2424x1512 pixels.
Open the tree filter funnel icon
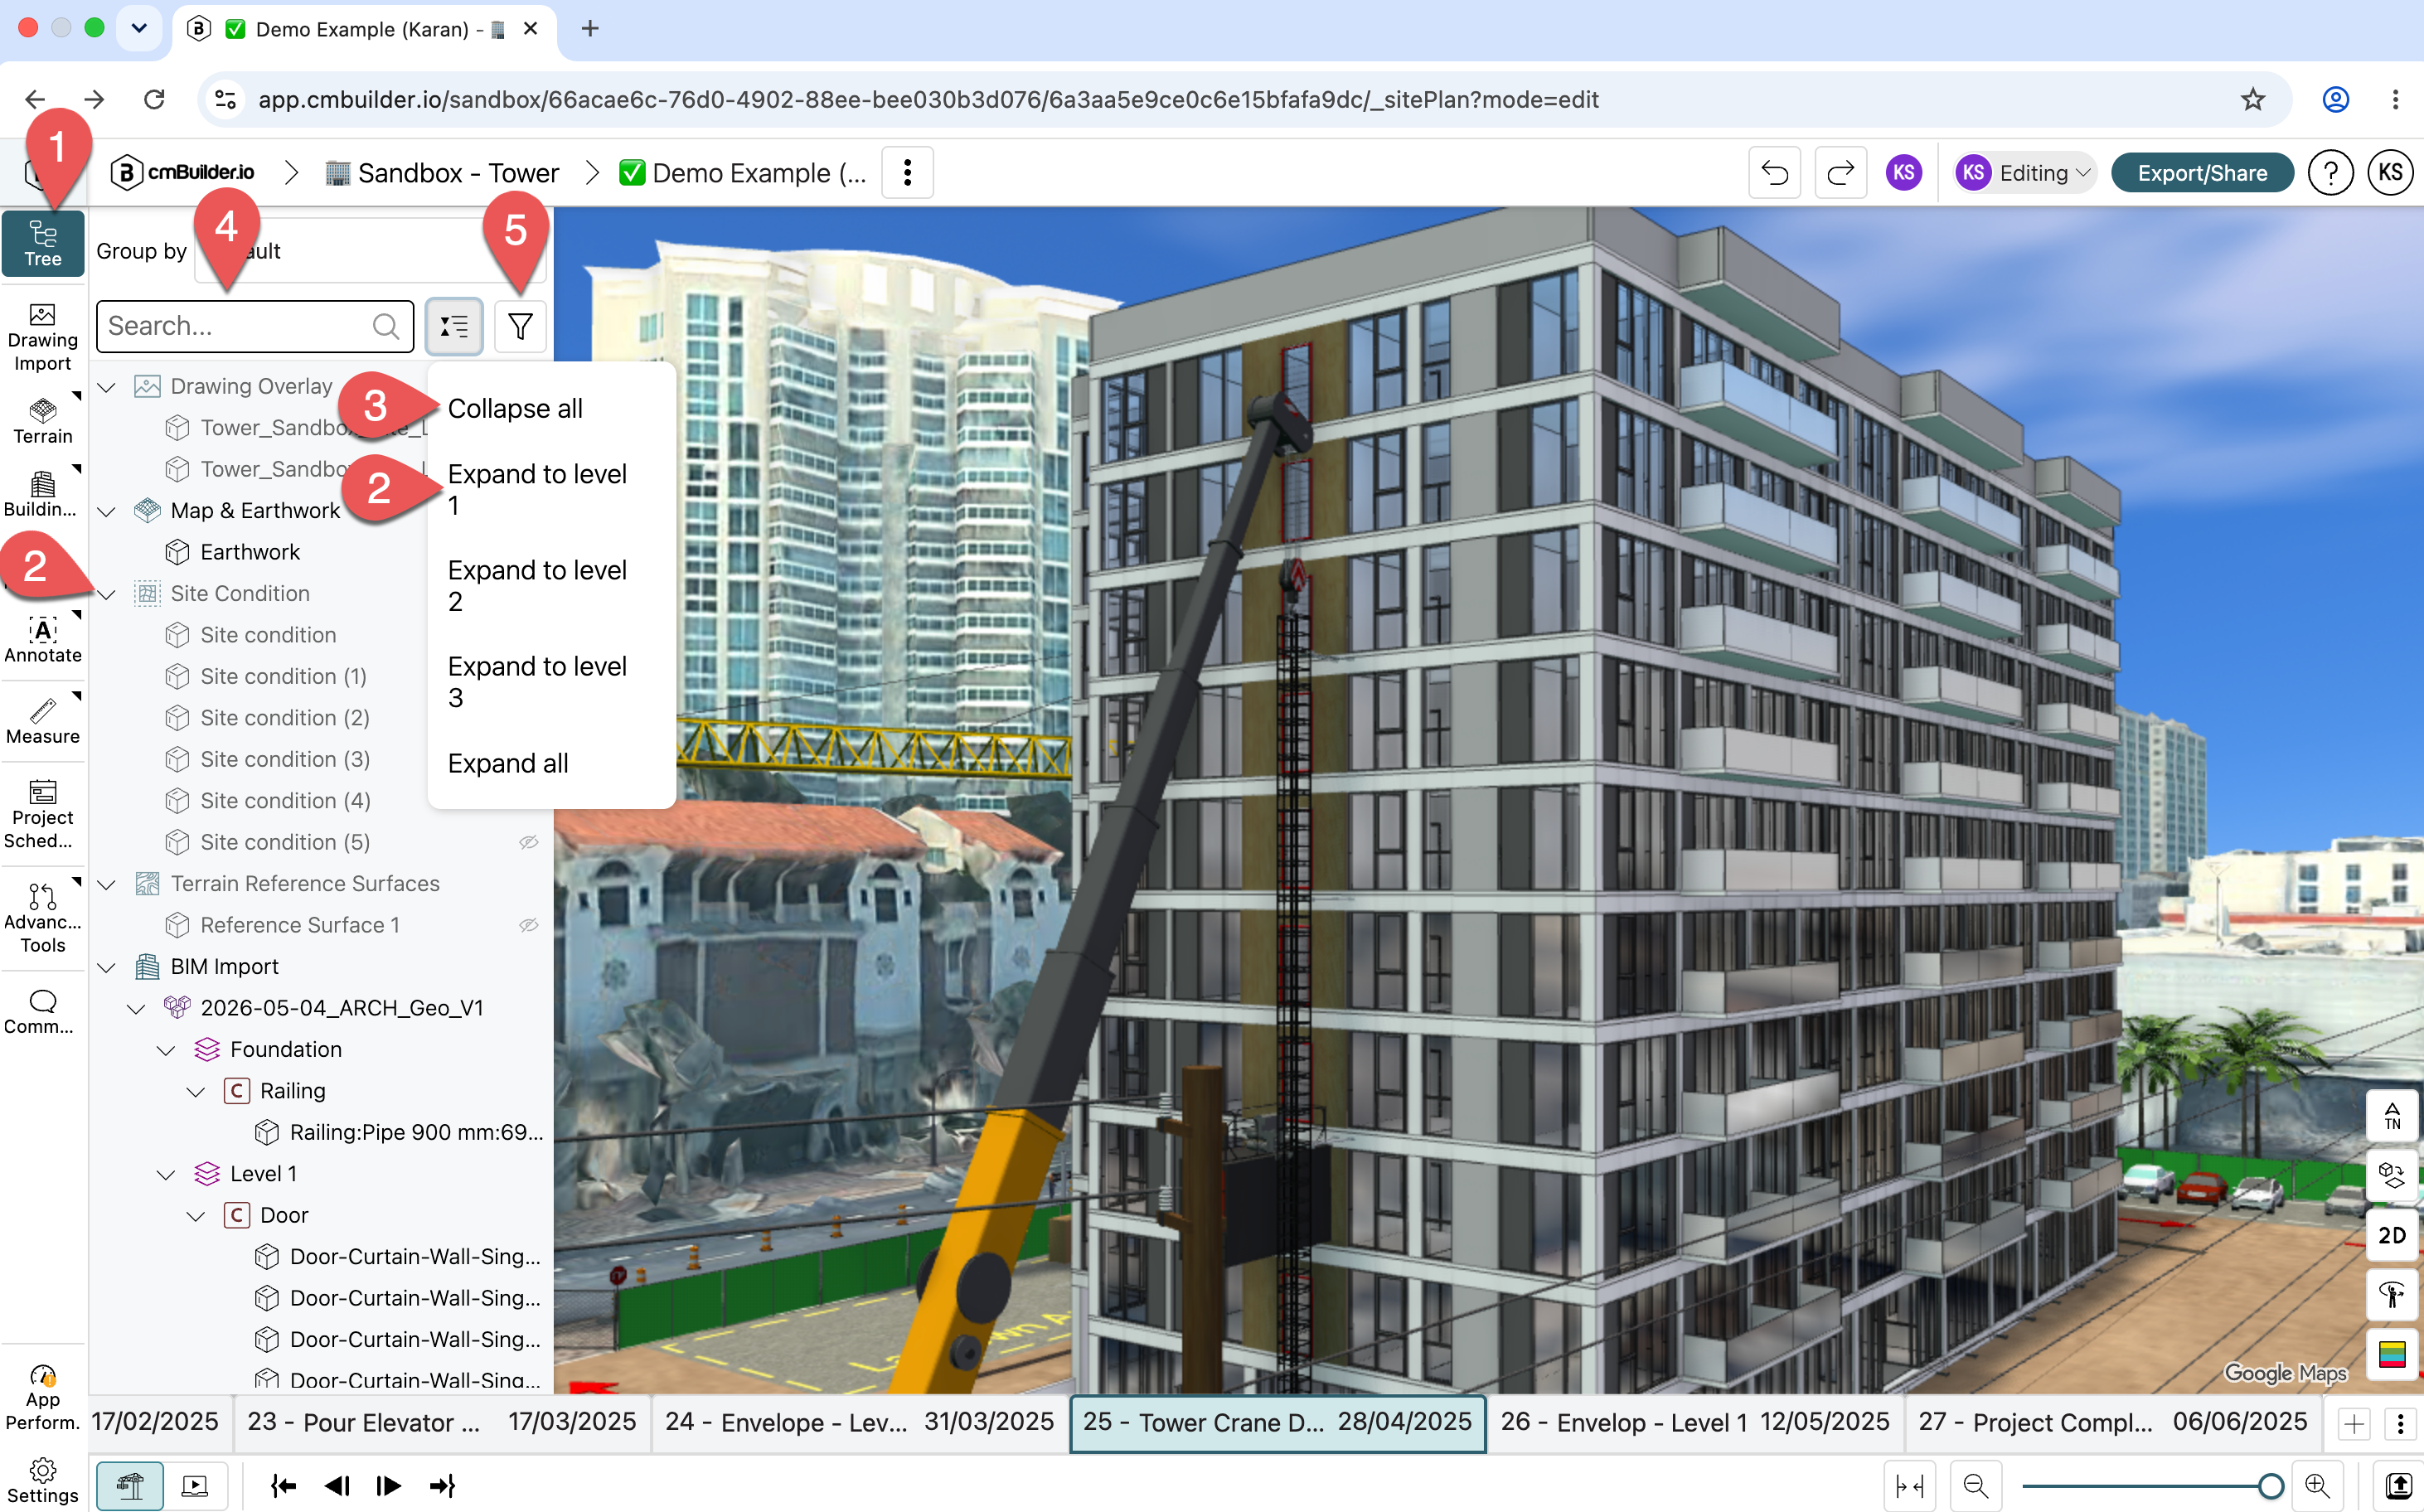tap(520, 326)
